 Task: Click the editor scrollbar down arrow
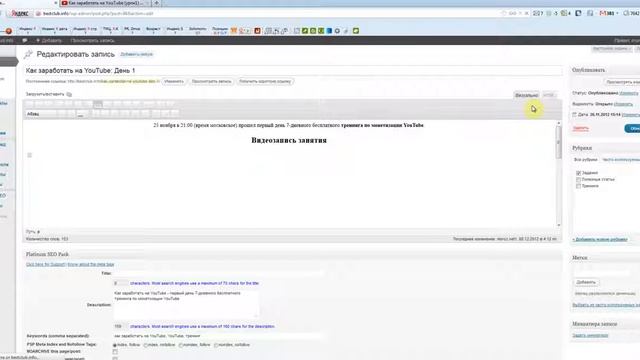[559, 225]
